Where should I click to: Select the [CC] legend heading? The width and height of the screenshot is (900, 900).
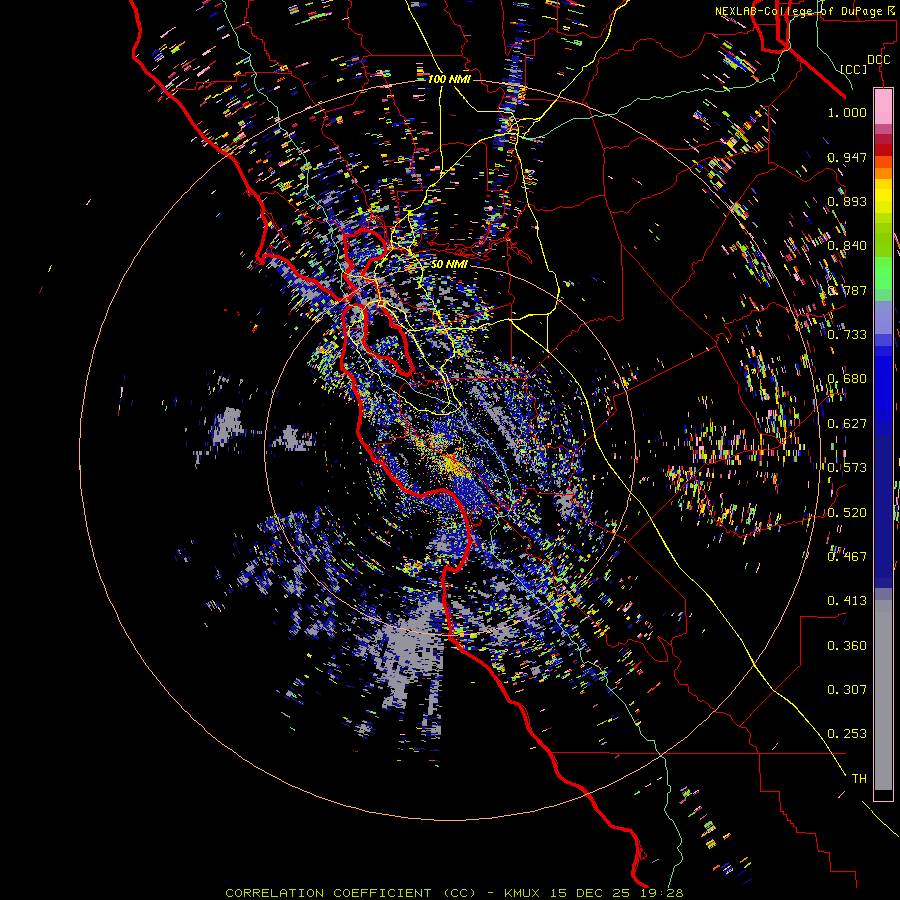[854, 69]
